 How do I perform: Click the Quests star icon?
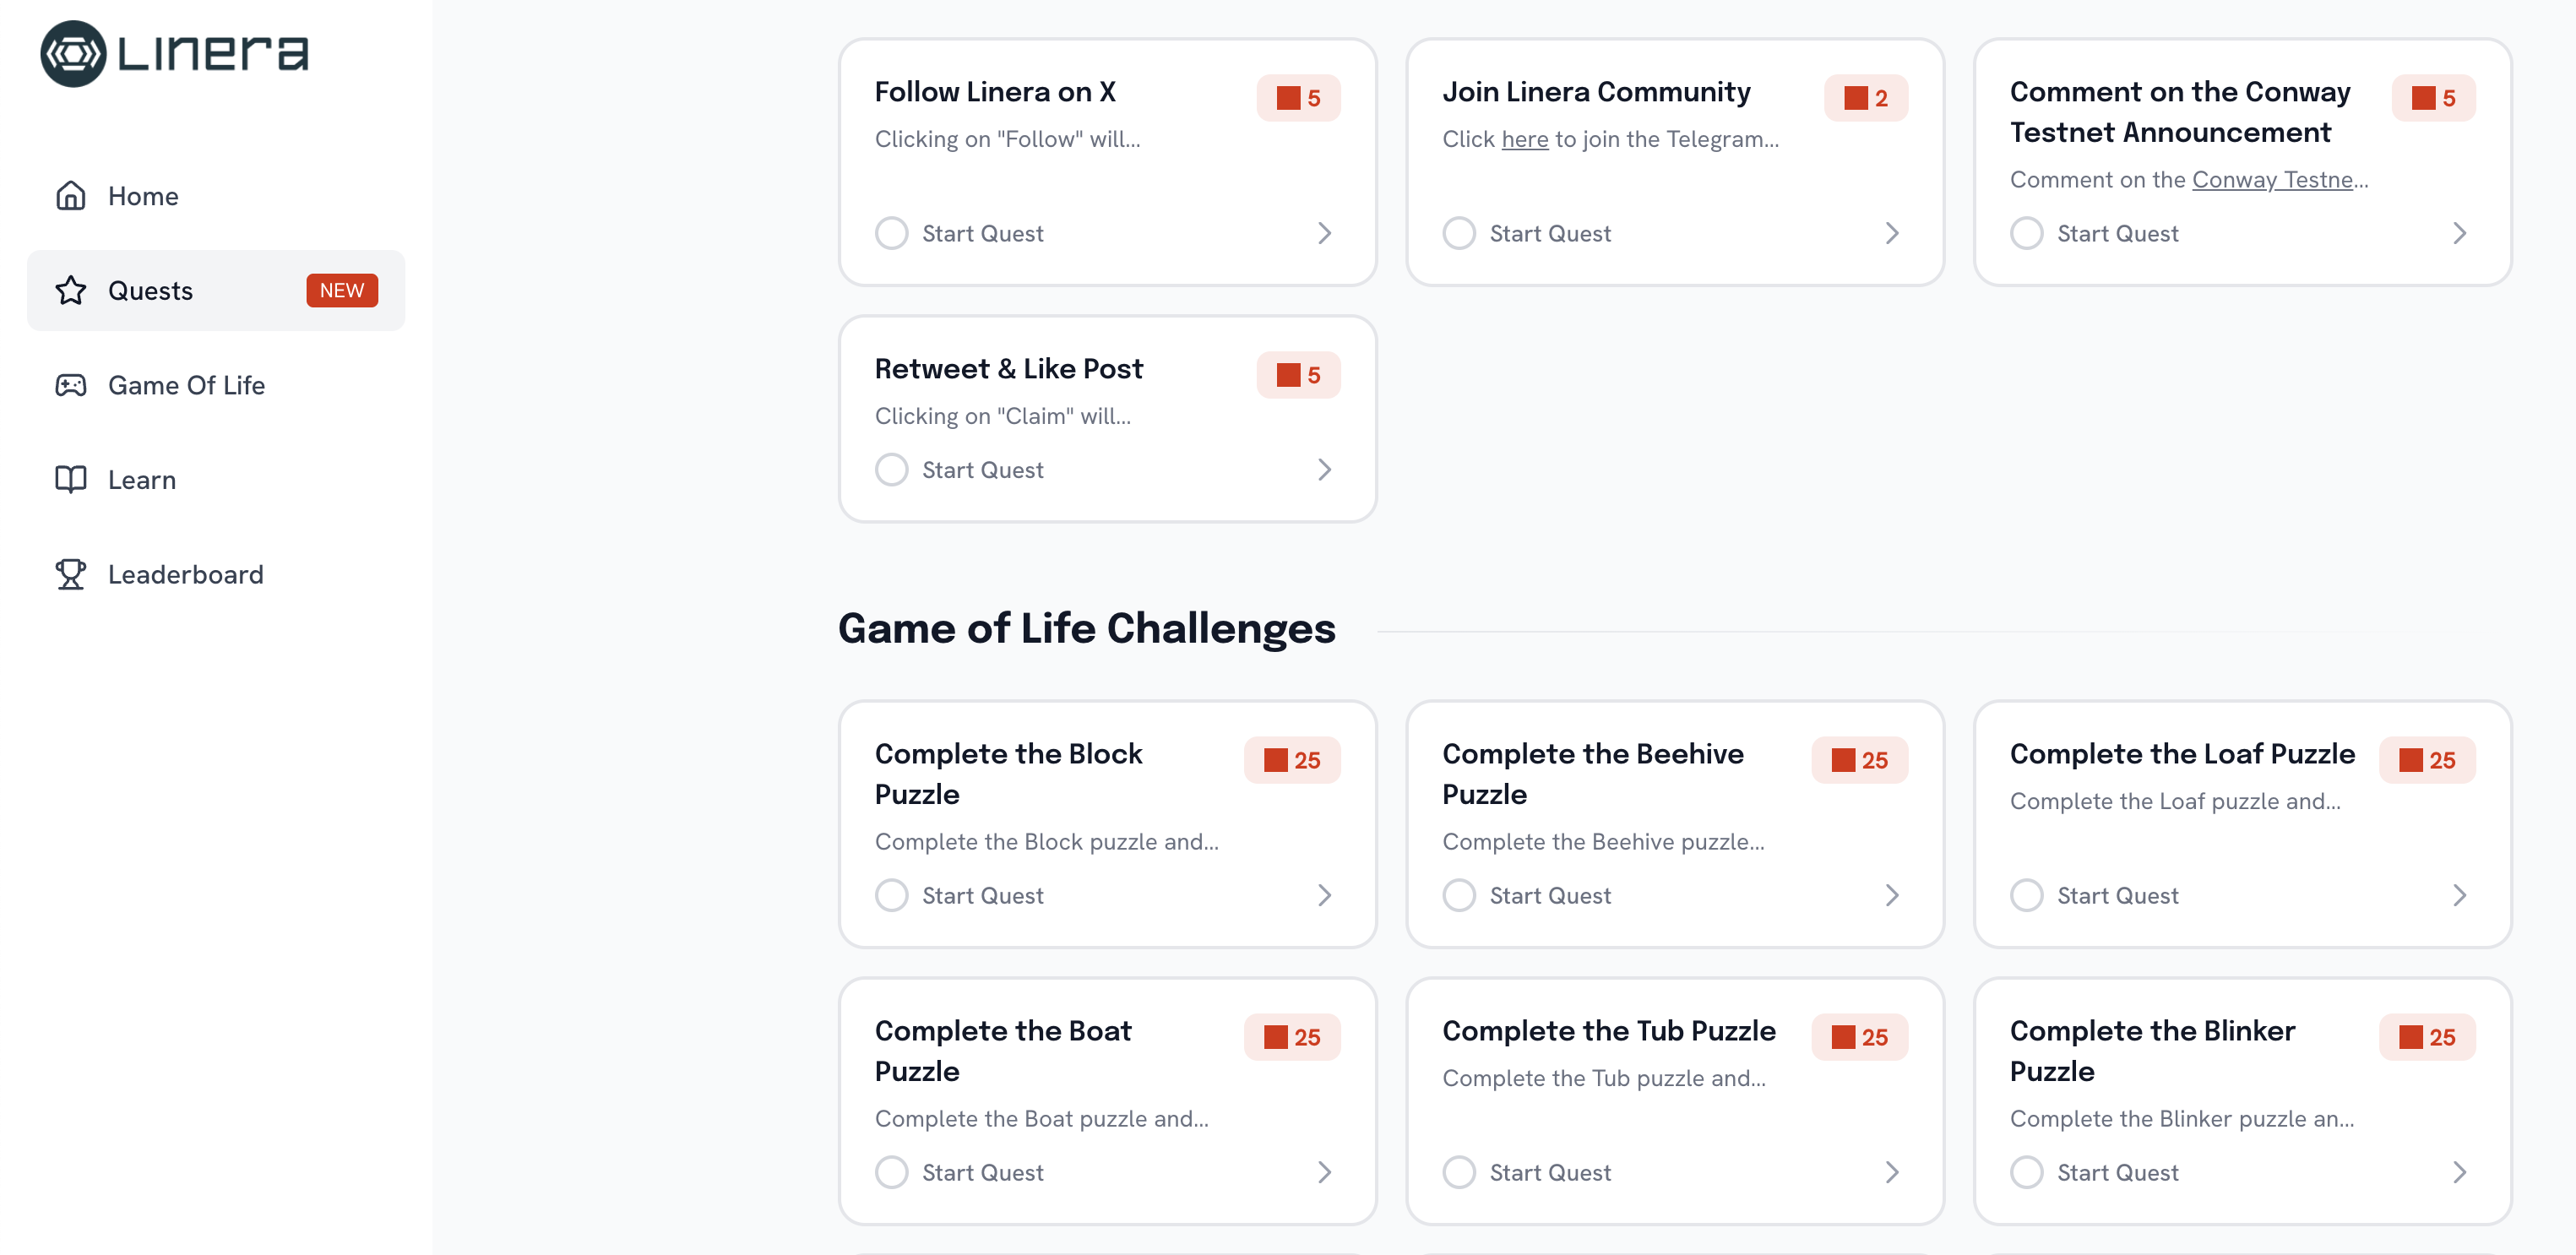[70, 291]
